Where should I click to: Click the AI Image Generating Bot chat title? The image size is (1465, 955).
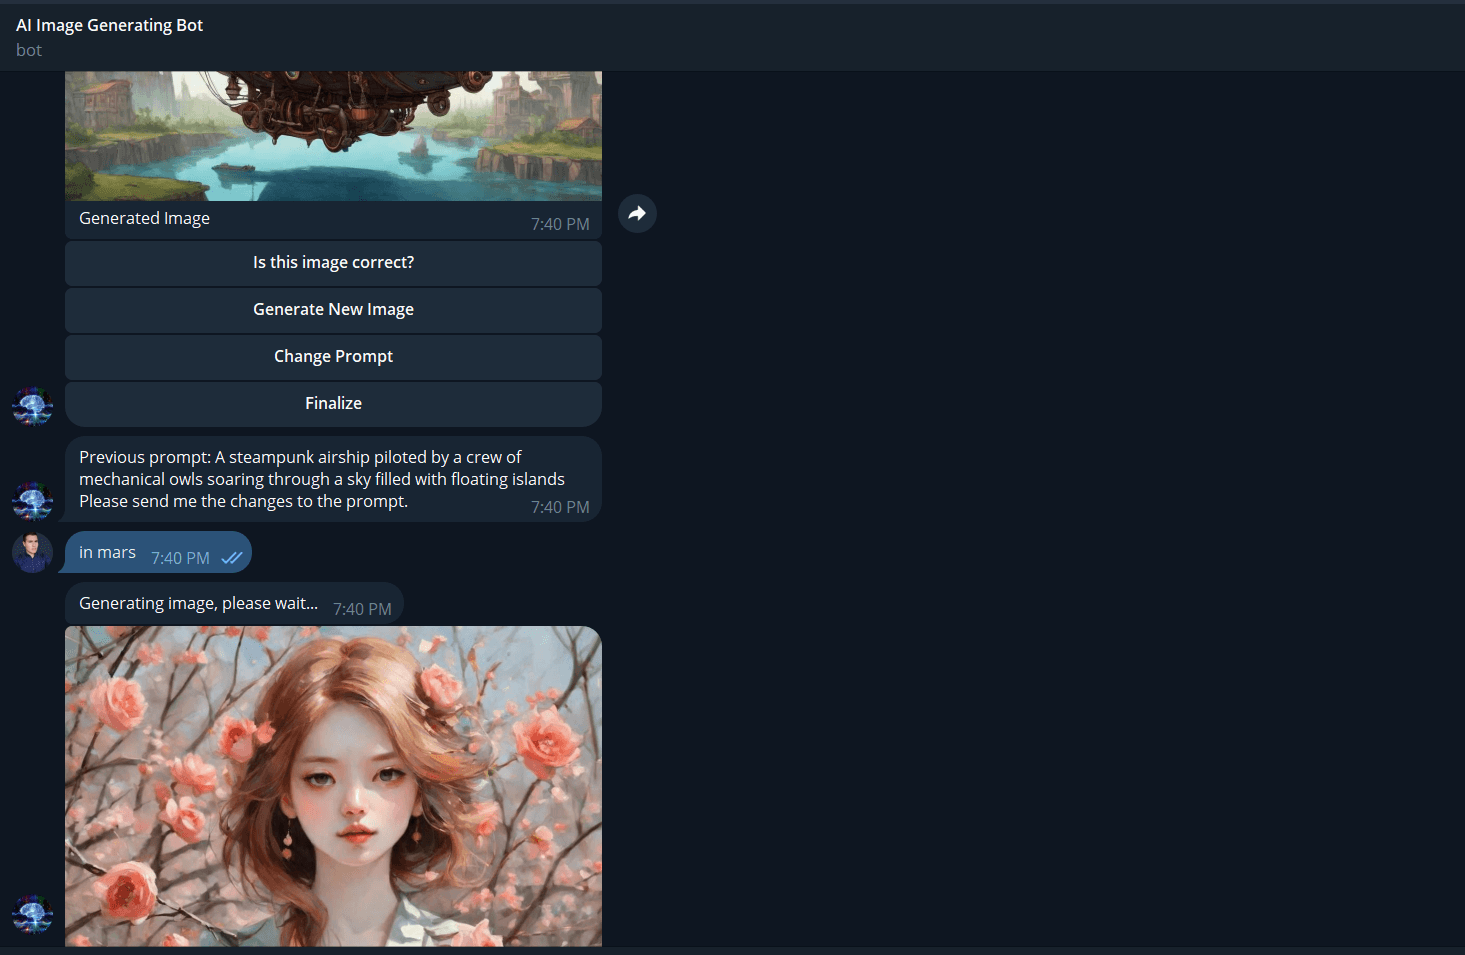pyautogui.click(x=109, y=25)
